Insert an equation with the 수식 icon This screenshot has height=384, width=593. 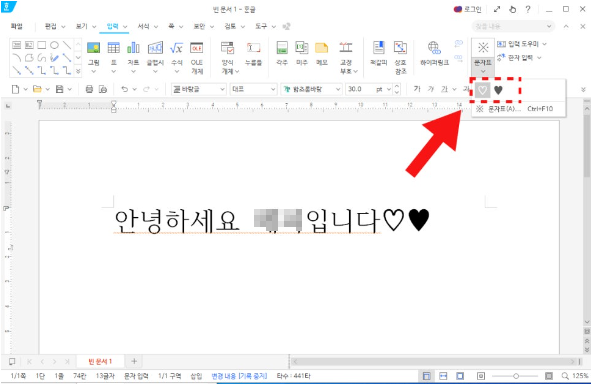click(x=177, y=48)
